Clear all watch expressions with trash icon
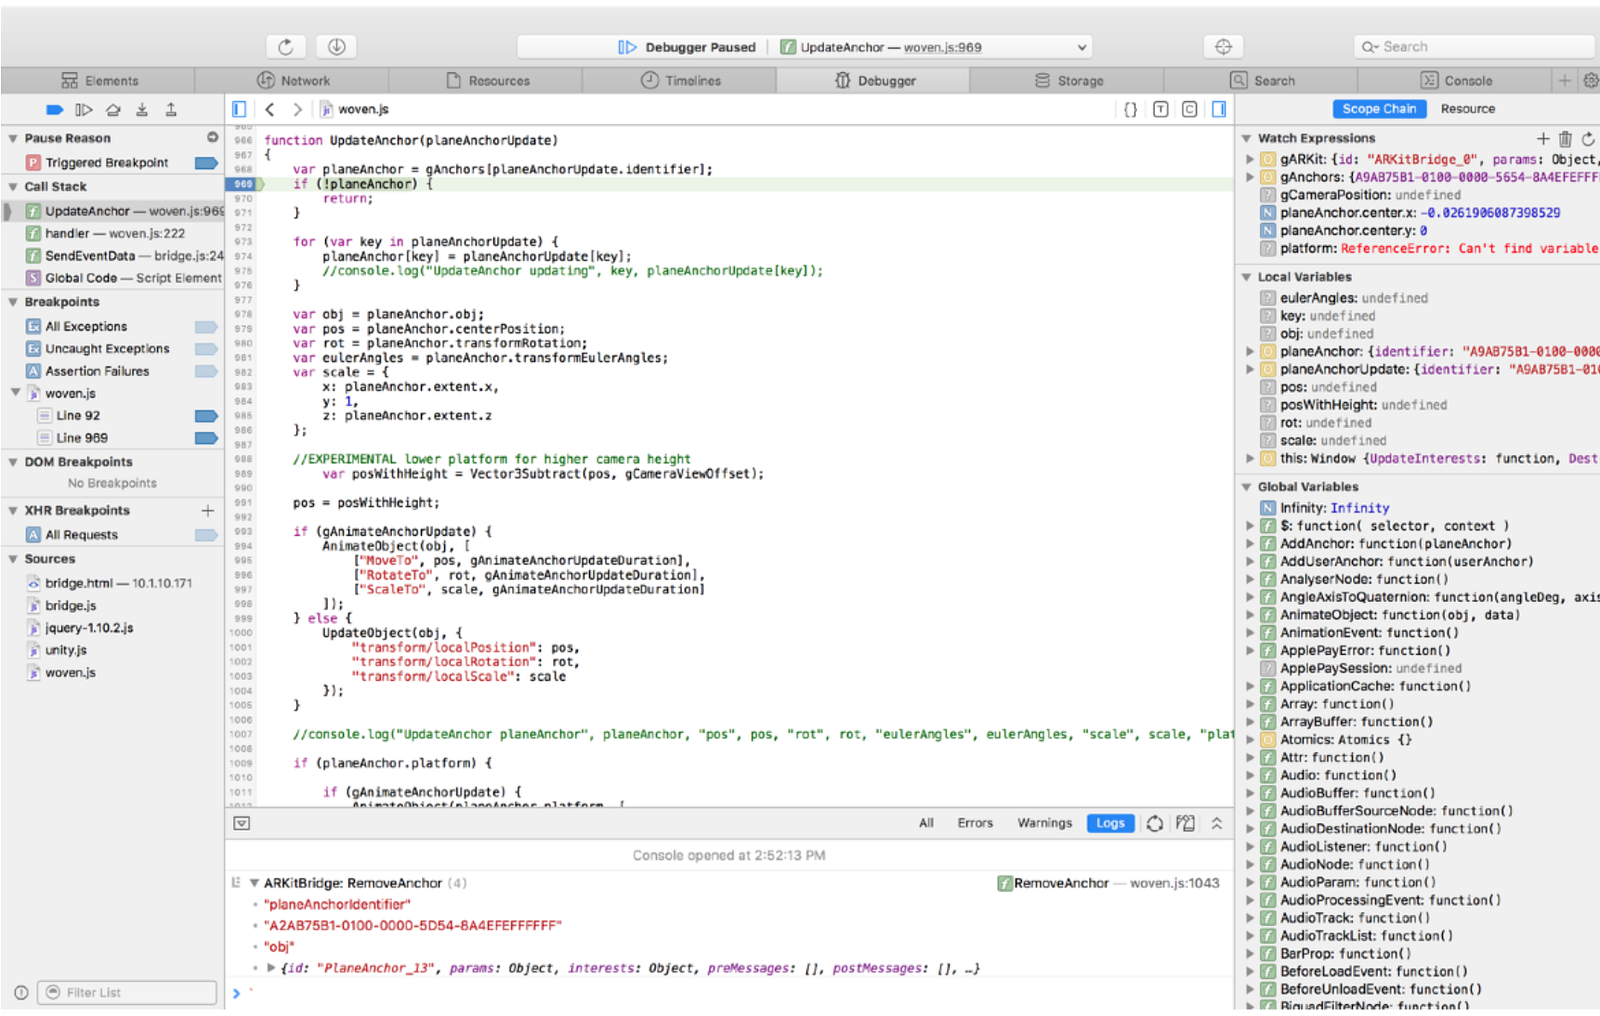 click(1565, 139)
